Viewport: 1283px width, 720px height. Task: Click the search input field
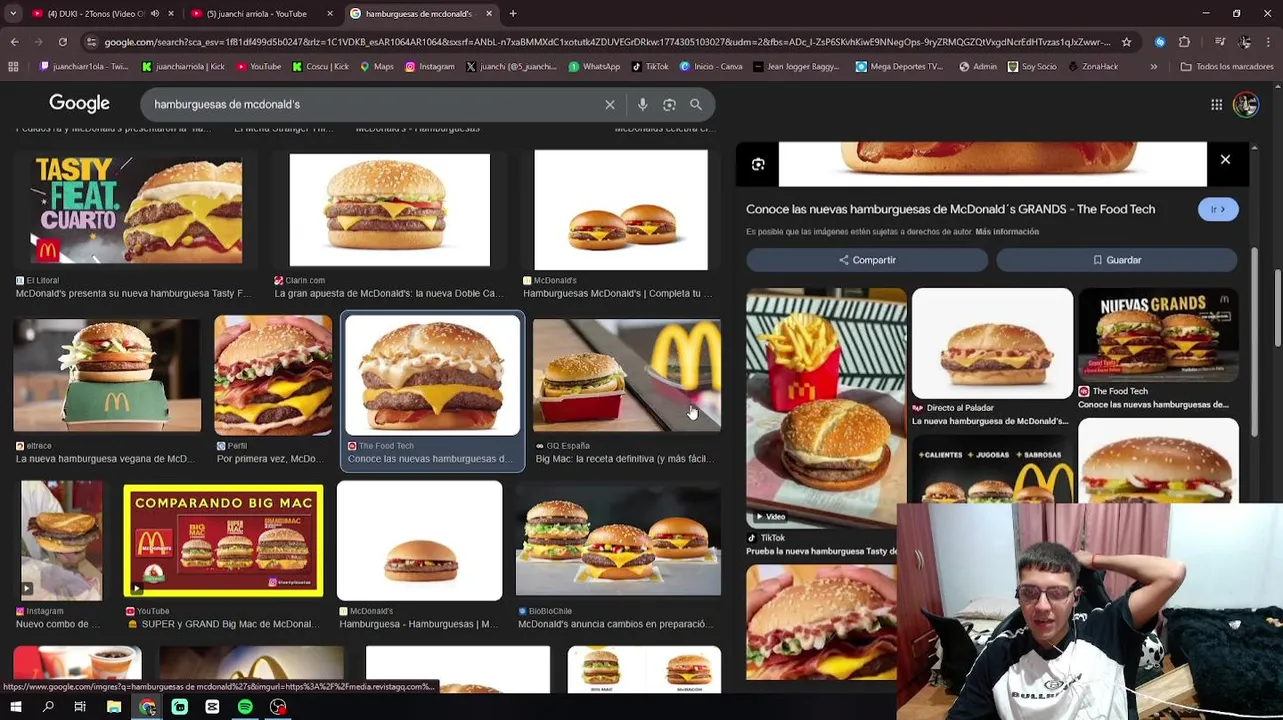[x=375, y=104]
